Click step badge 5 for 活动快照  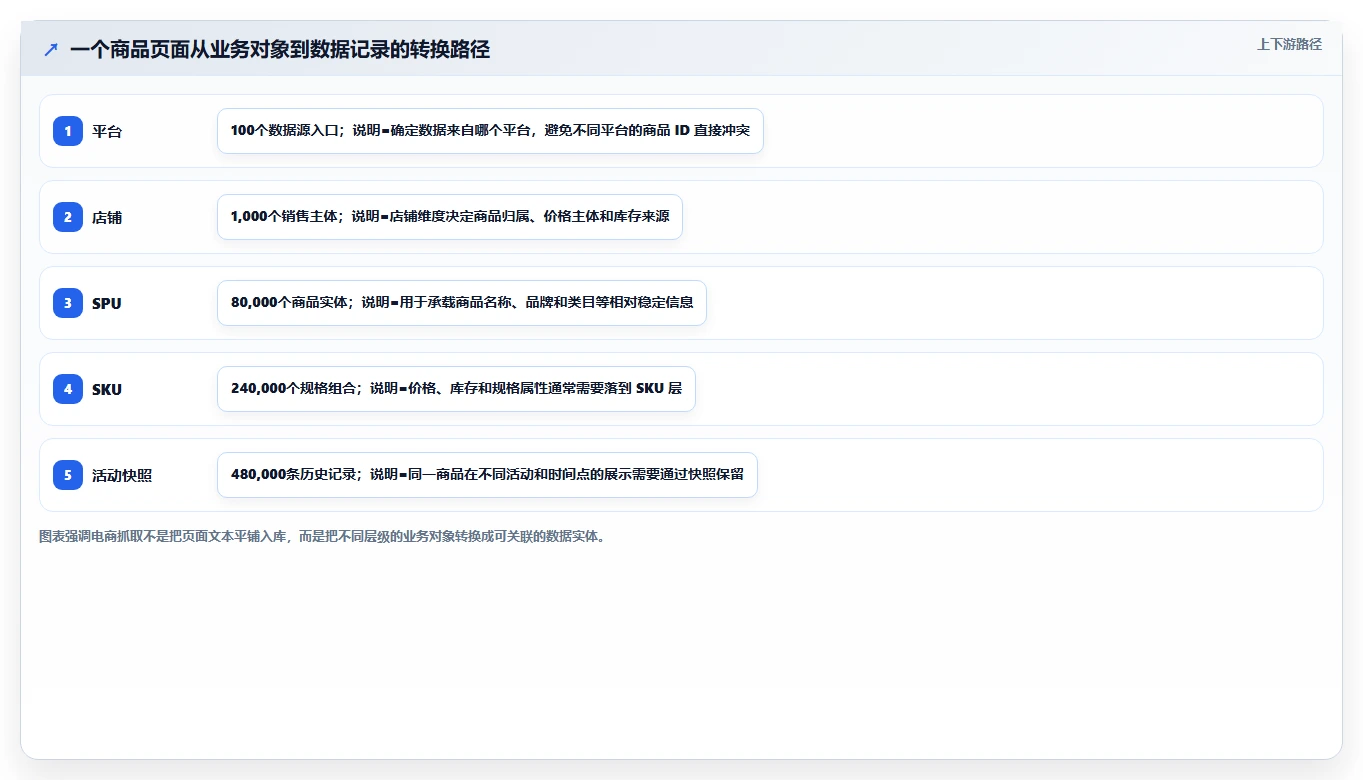(68, 475)
